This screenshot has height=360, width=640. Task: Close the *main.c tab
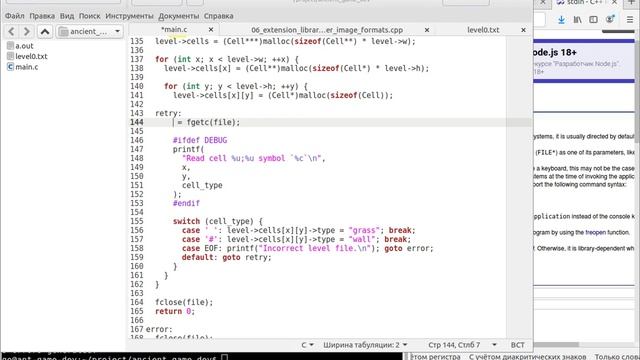pyautogui.click(x=211, y=30)
